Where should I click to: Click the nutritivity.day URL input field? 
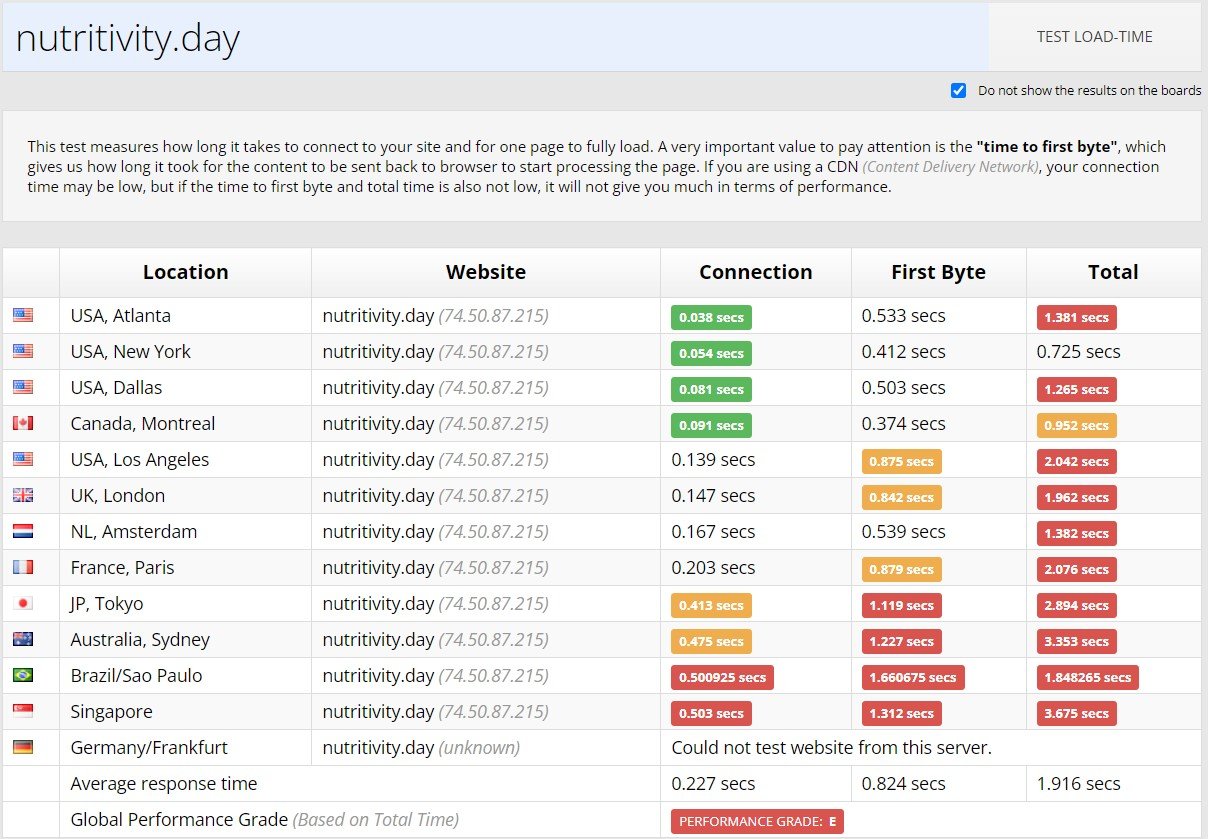[495, 38]
